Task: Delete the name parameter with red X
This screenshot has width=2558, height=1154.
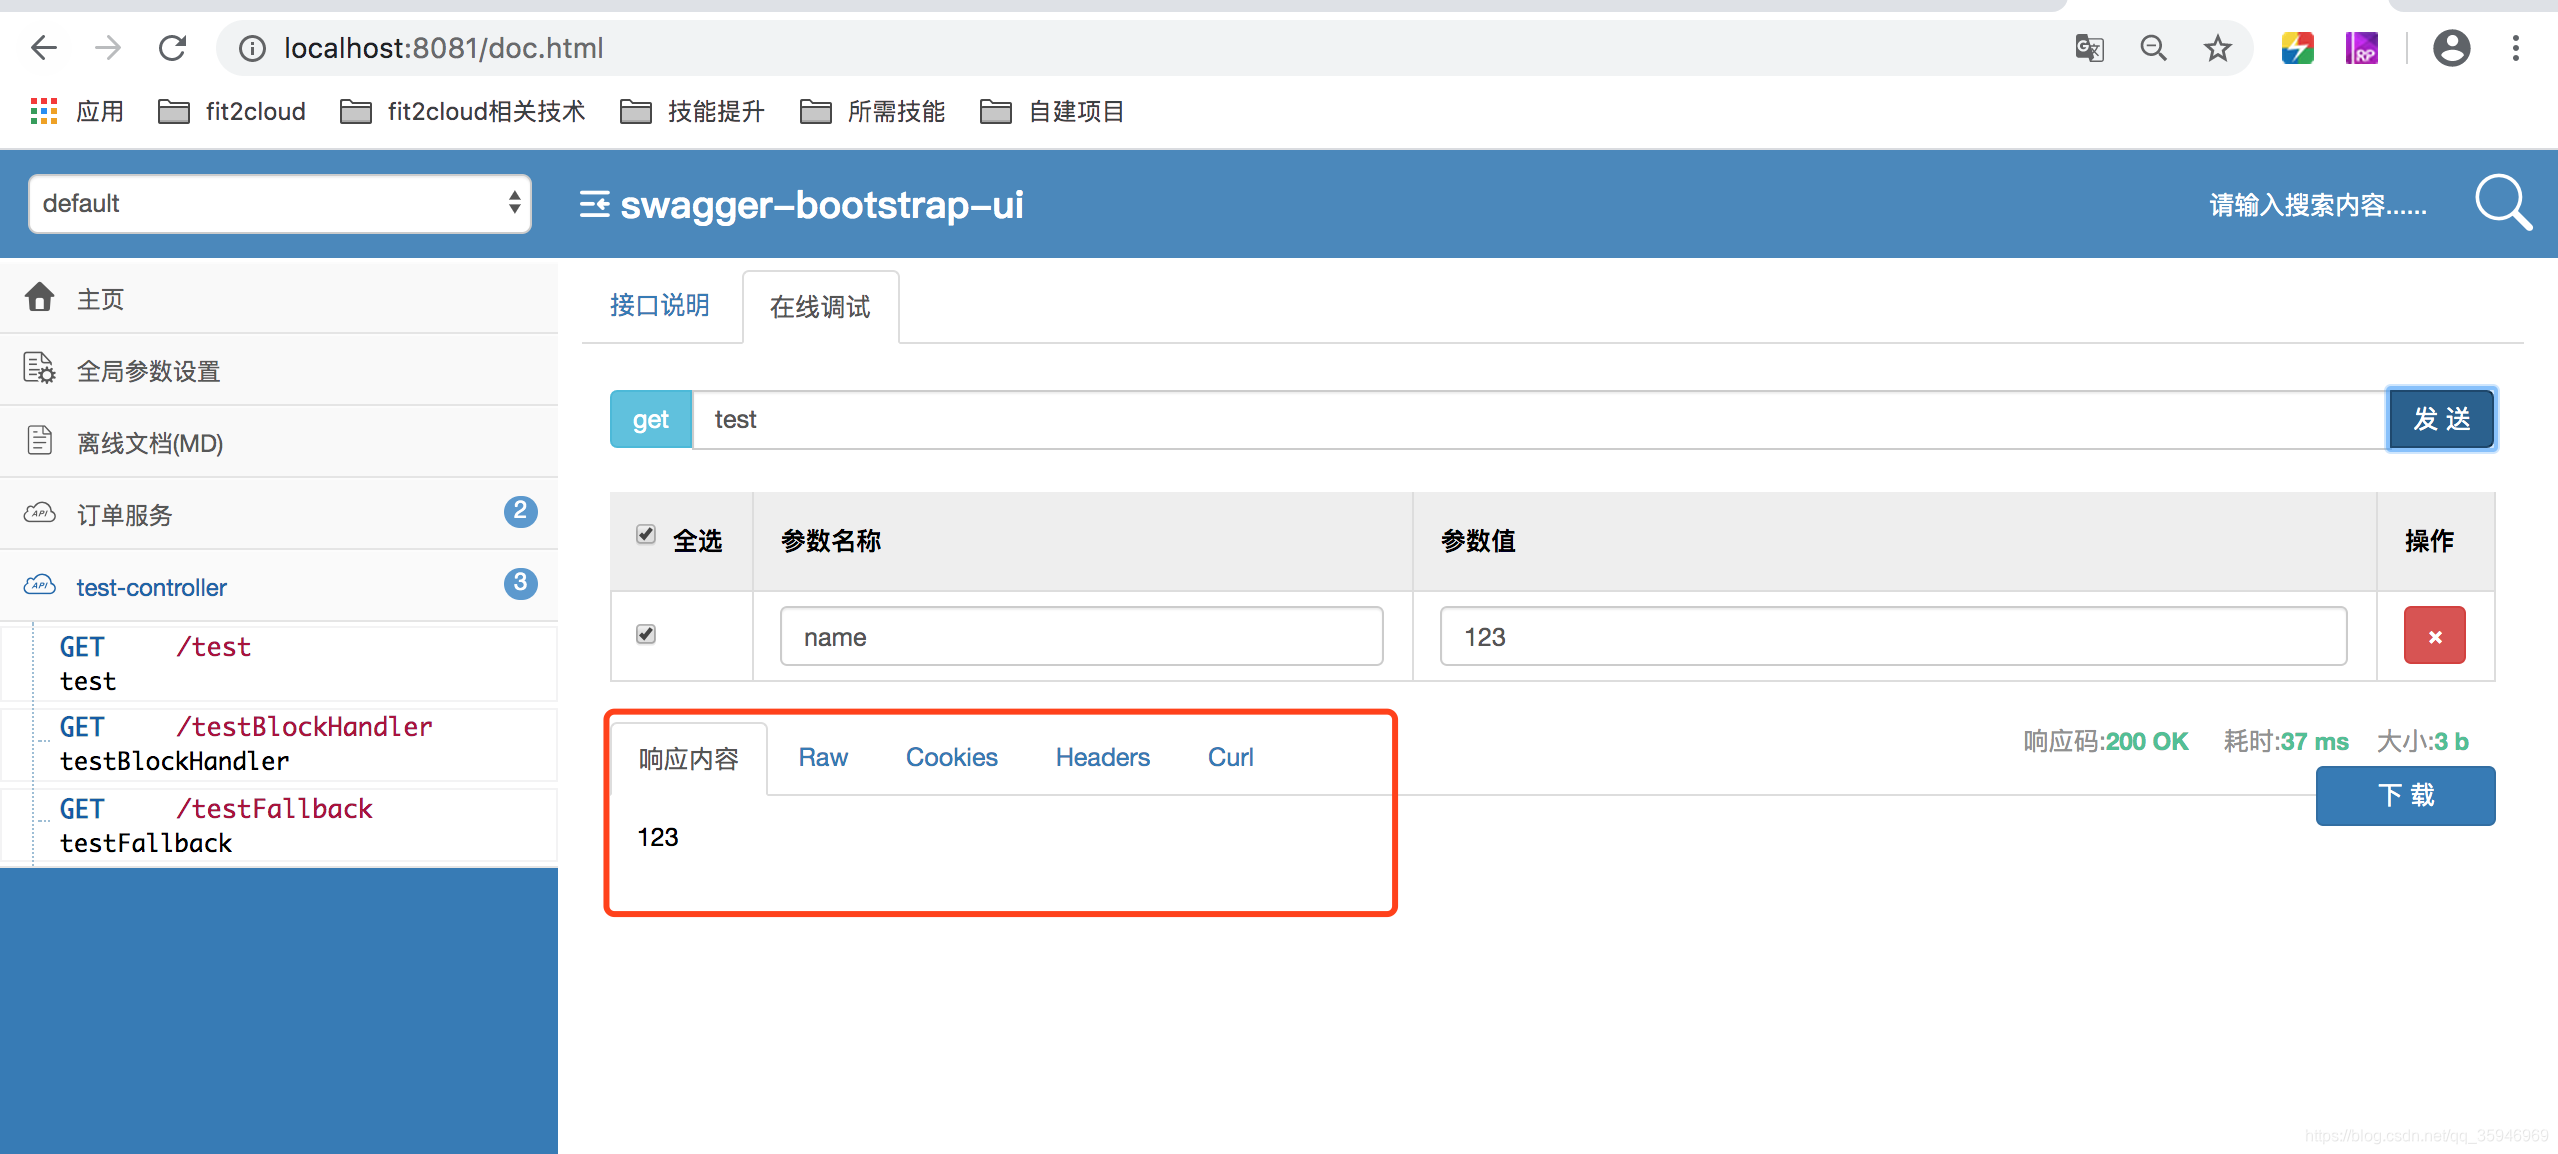Action: (x=2435, y=635)
